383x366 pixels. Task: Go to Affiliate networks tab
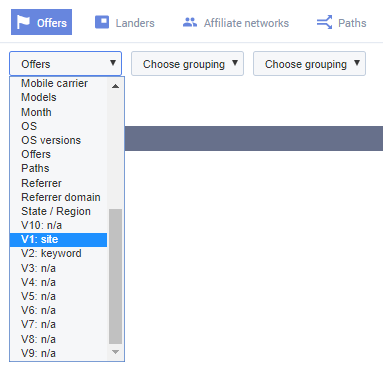click(236, 23)
